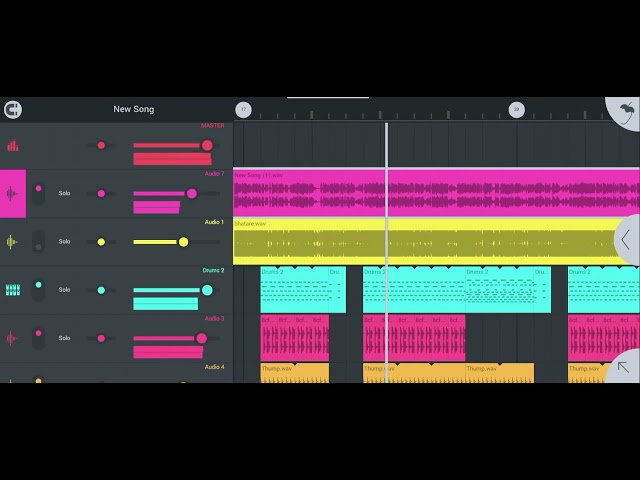Open the FL Studio fruit logo menu
The image size is (640, 480).
coord(624,113)
